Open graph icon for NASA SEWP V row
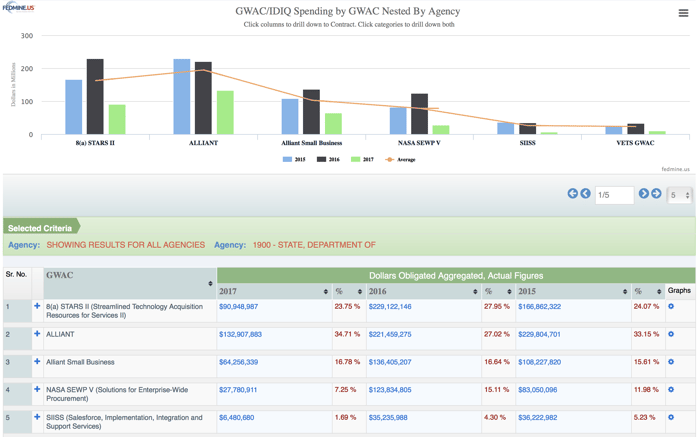Screen dimensions: 698x437 coord(671,389)
